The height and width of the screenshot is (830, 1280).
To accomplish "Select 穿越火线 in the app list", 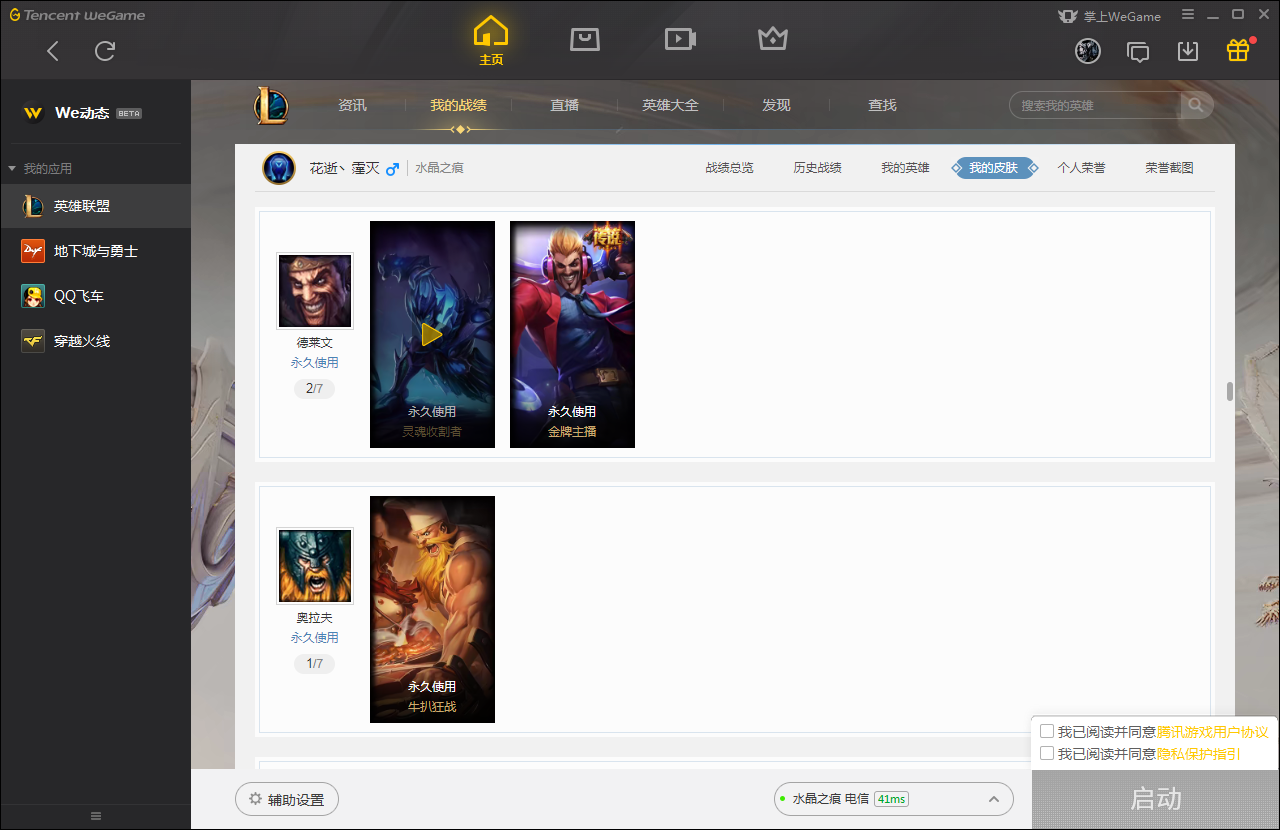I will point(95,341).
